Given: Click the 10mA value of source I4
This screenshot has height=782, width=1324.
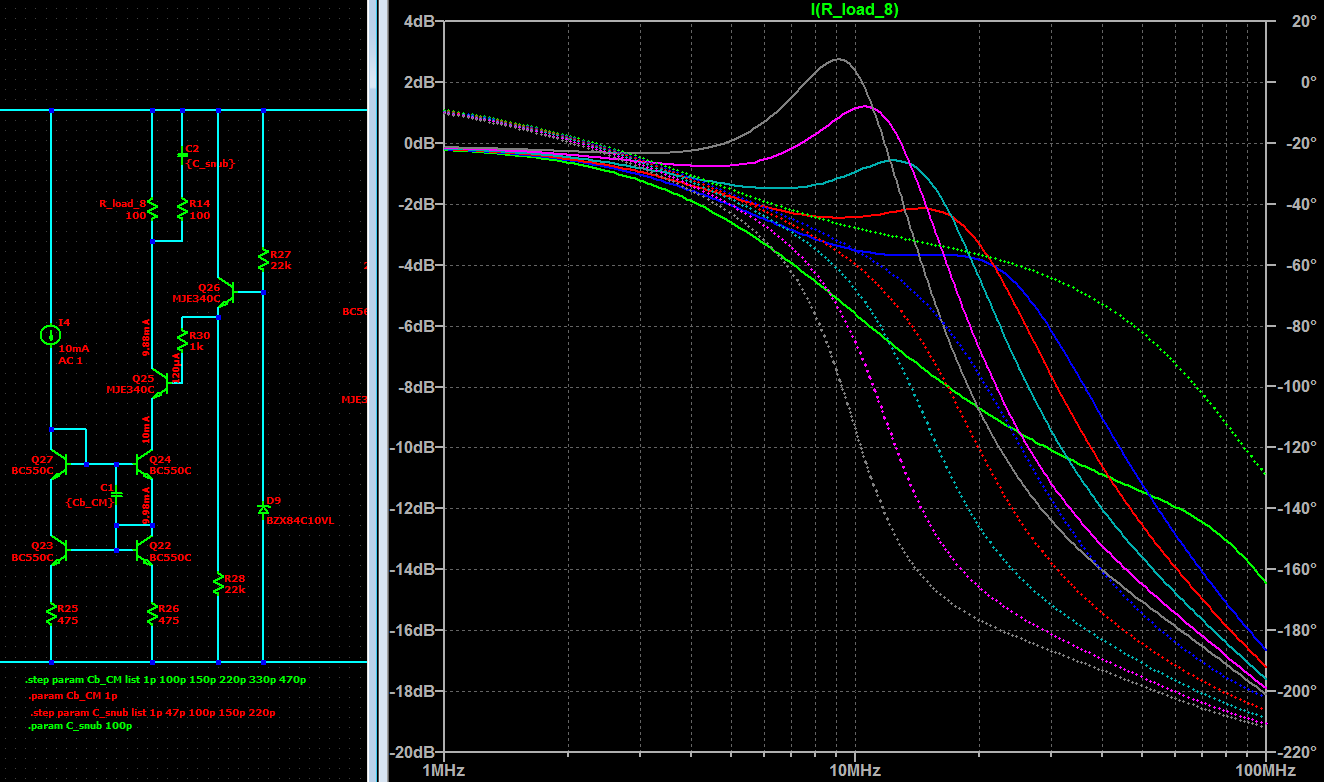Looking at the screenshot, I should coord(74,348).
